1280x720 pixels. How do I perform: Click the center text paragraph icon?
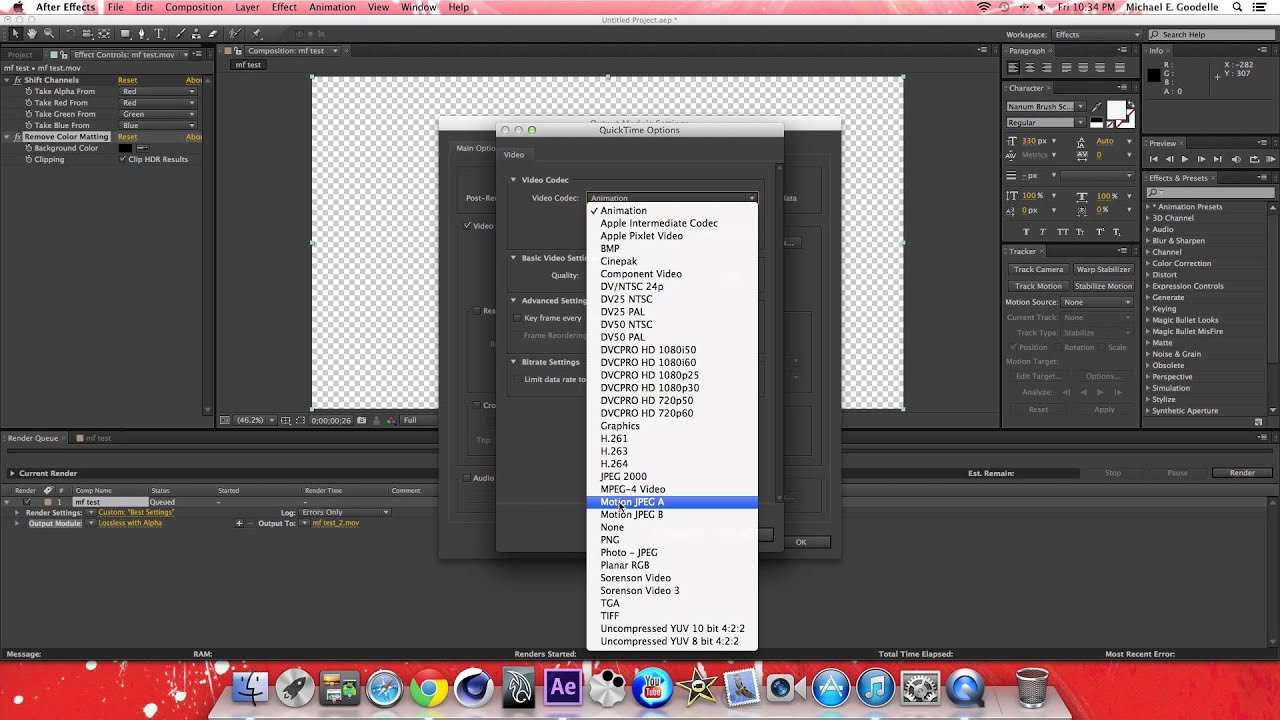(1030, 68)
